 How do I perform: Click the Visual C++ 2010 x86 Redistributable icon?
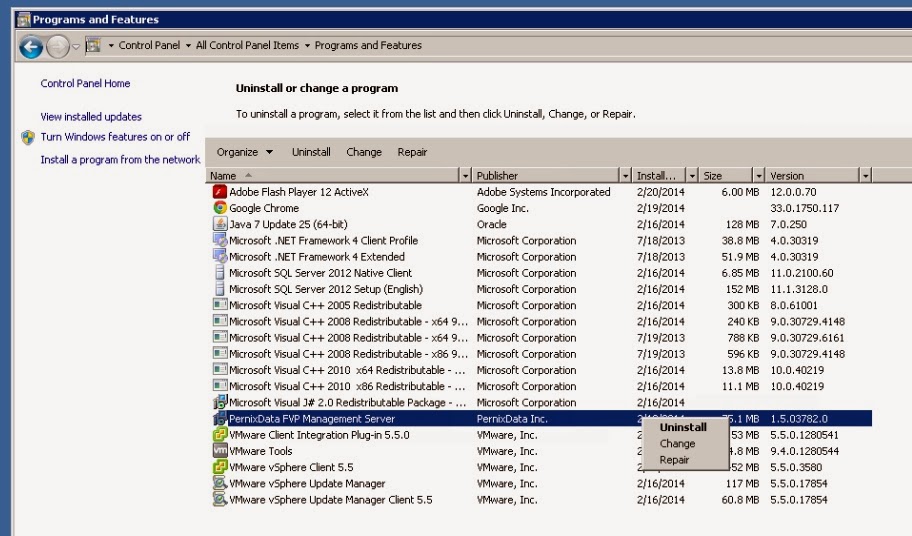point(219,386)
